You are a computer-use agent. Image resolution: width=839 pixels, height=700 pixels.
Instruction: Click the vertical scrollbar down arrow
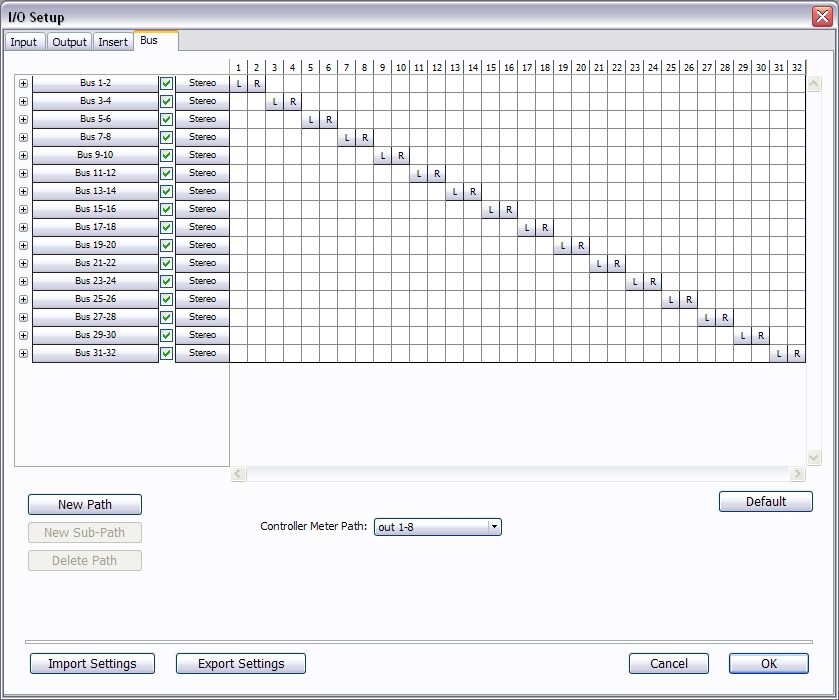(814, 458)
